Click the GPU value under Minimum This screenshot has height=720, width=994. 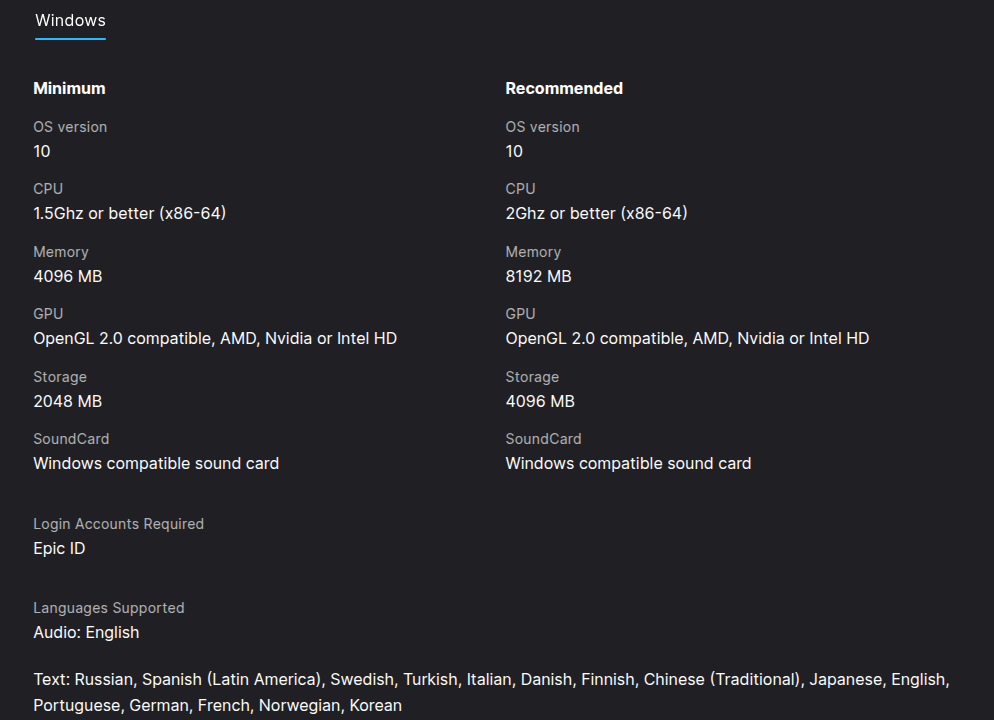215,338
